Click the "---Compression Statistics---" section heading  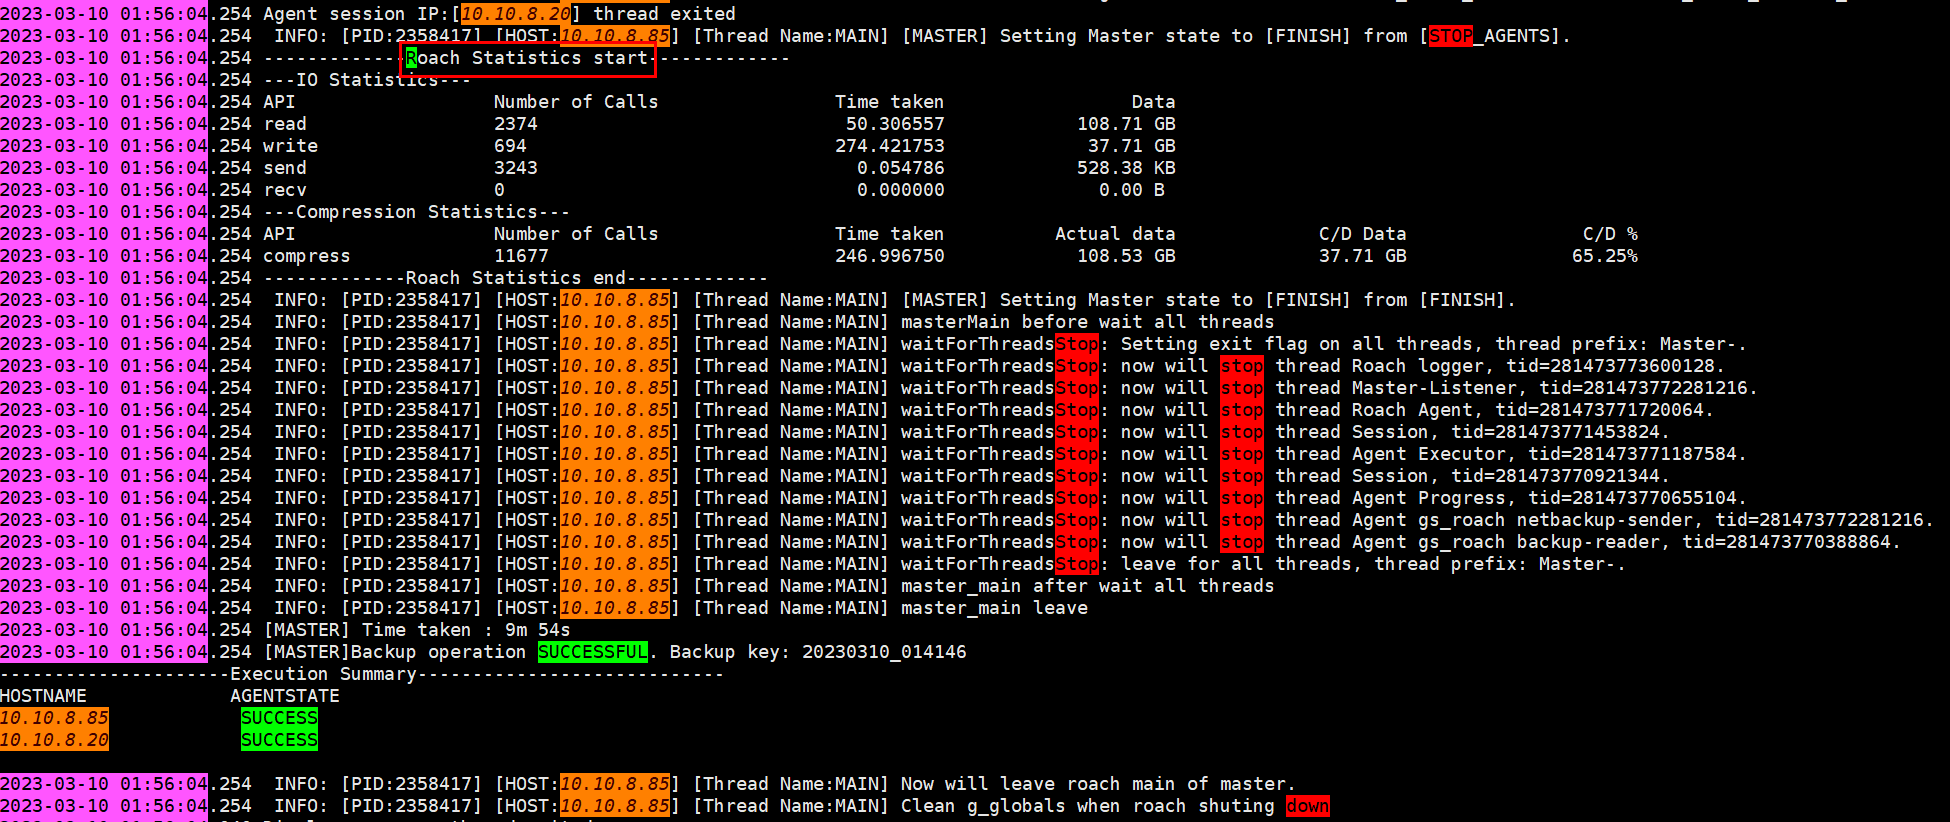pyautogui.click(x=417, y=212)
